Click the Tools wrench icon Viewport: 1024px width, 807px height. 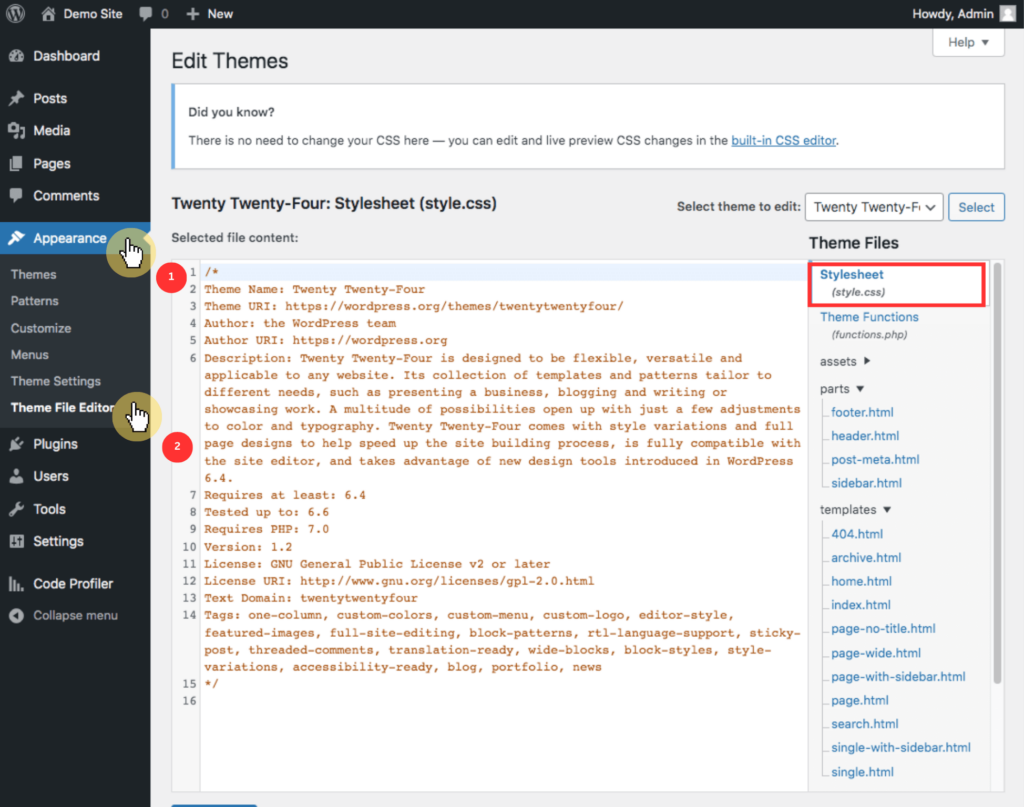point(16,509)
